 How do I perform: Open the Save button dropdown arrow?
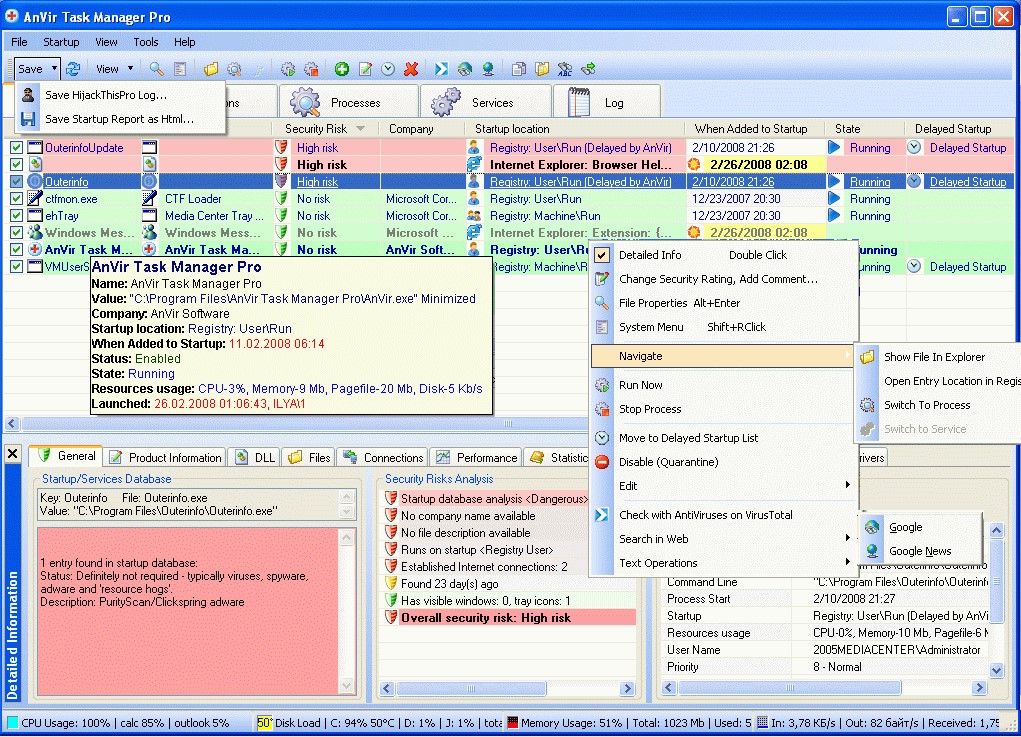coord(56,68)
